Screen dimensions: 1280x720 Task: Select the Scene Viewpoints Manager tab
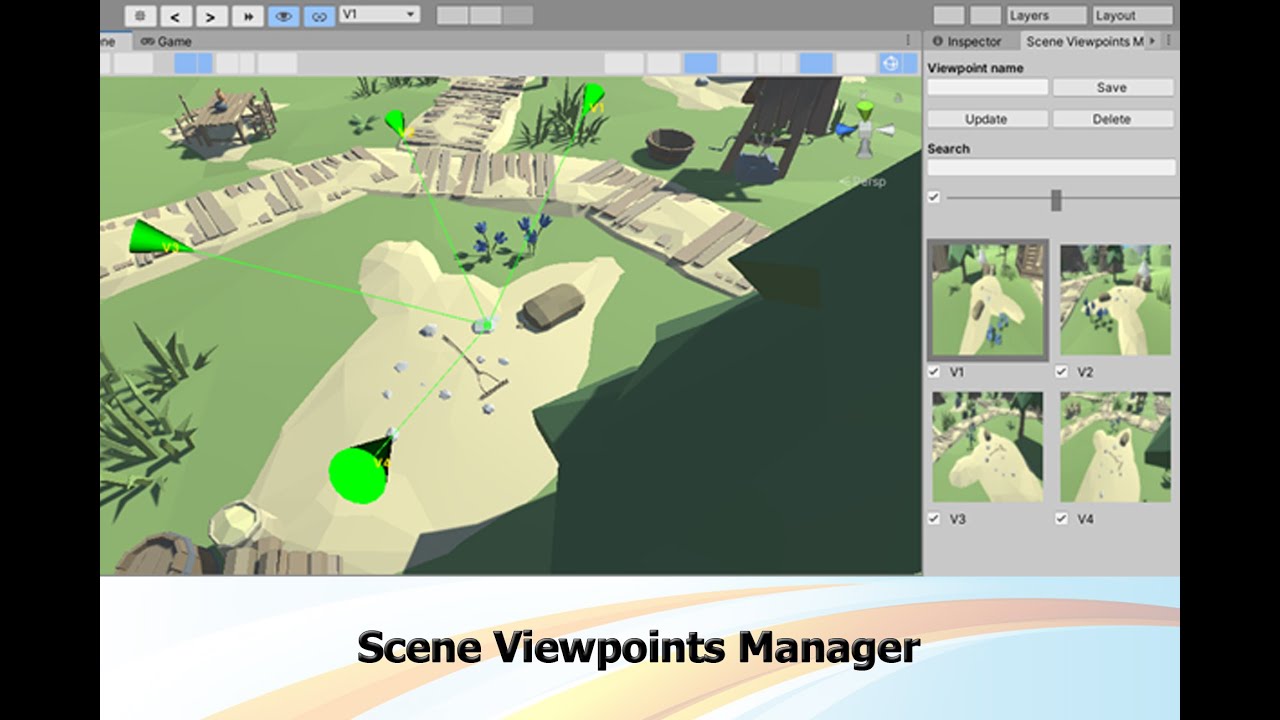coord(1084,41)
